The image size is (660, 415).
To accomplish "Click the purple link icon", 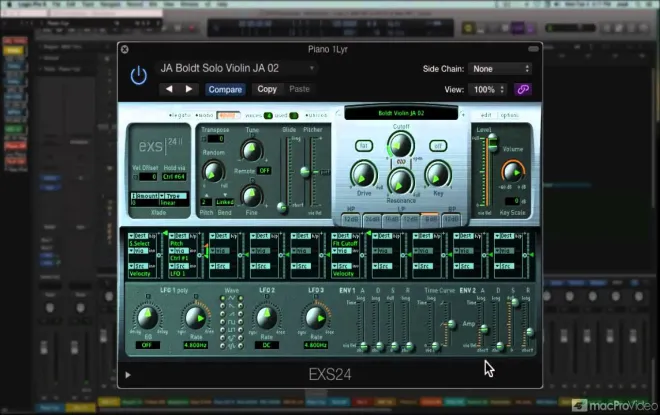I will point(523,89).
